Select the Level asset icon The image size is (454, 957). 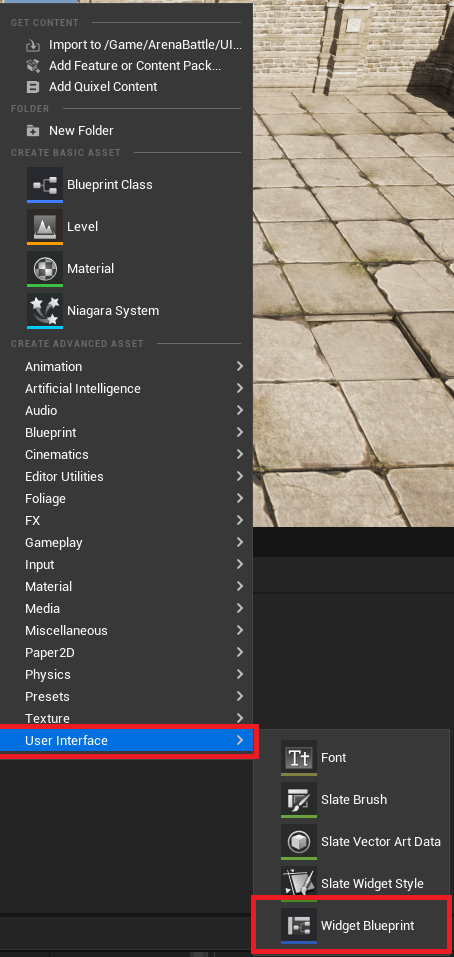click(45, 226)
